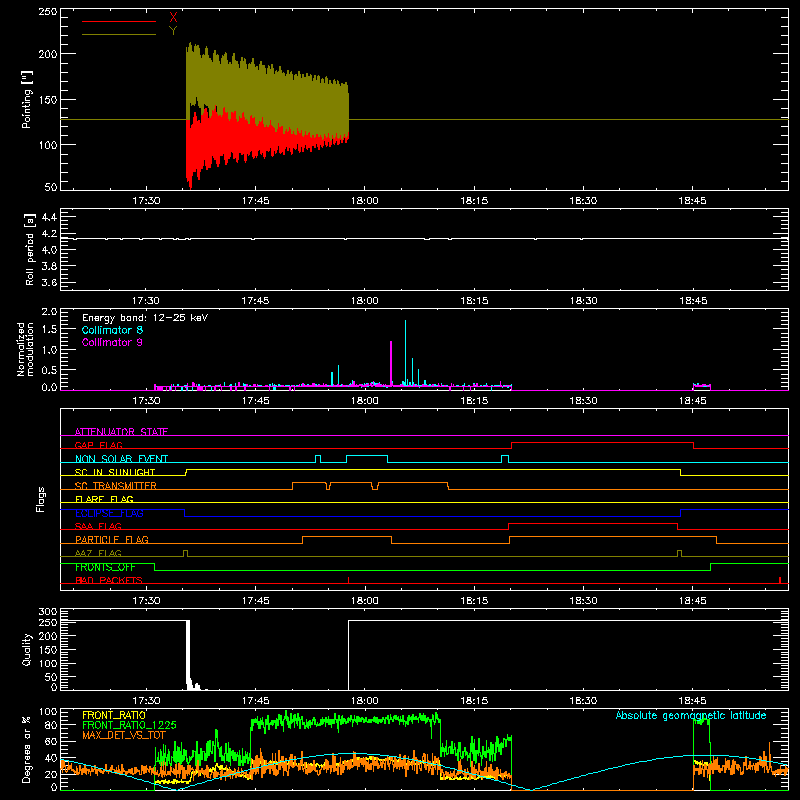Click the 18:30 time label under Flags plot
The width and height of the screenshot is (800, 800).
click(583, 601)
